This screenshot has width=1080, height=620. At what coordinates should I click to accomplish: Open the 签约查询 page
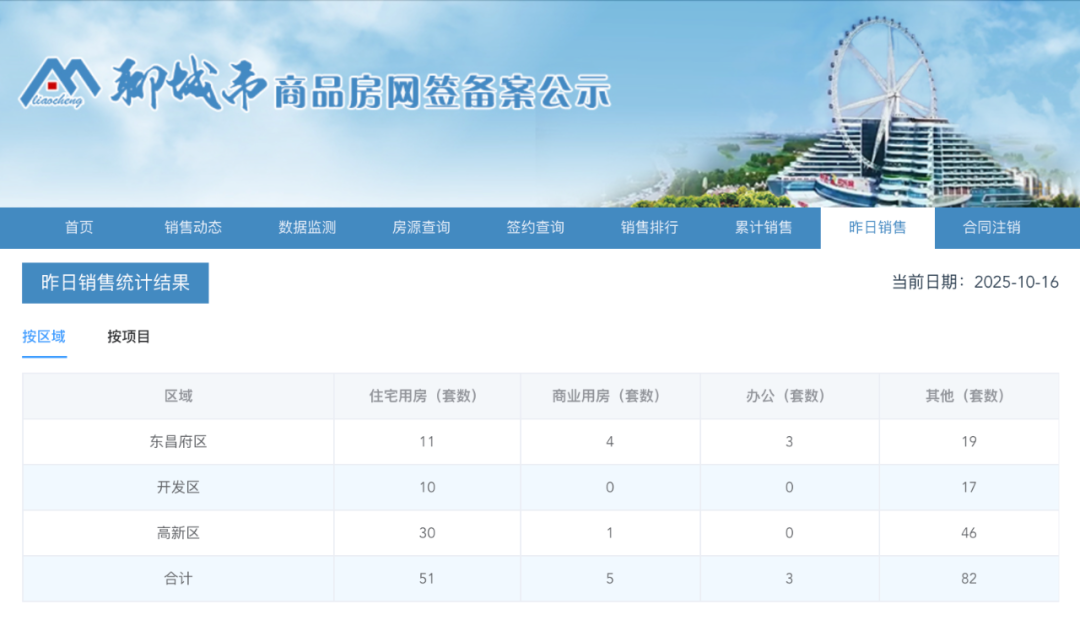[x=535, y=227]
